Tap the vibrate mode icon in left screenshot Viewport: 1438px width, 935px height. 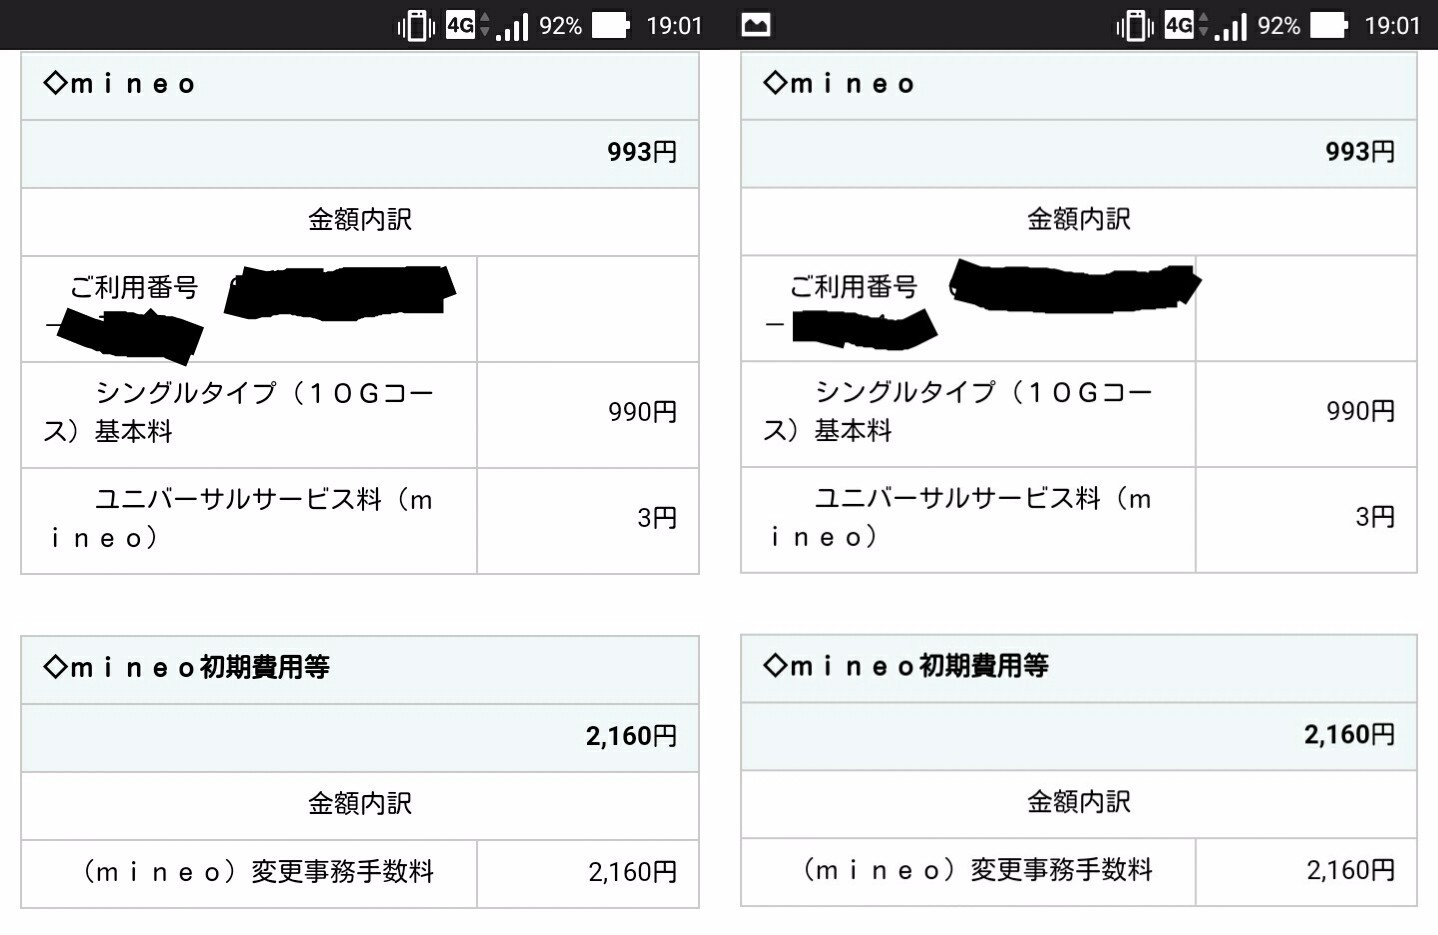(x=416, y=25)
